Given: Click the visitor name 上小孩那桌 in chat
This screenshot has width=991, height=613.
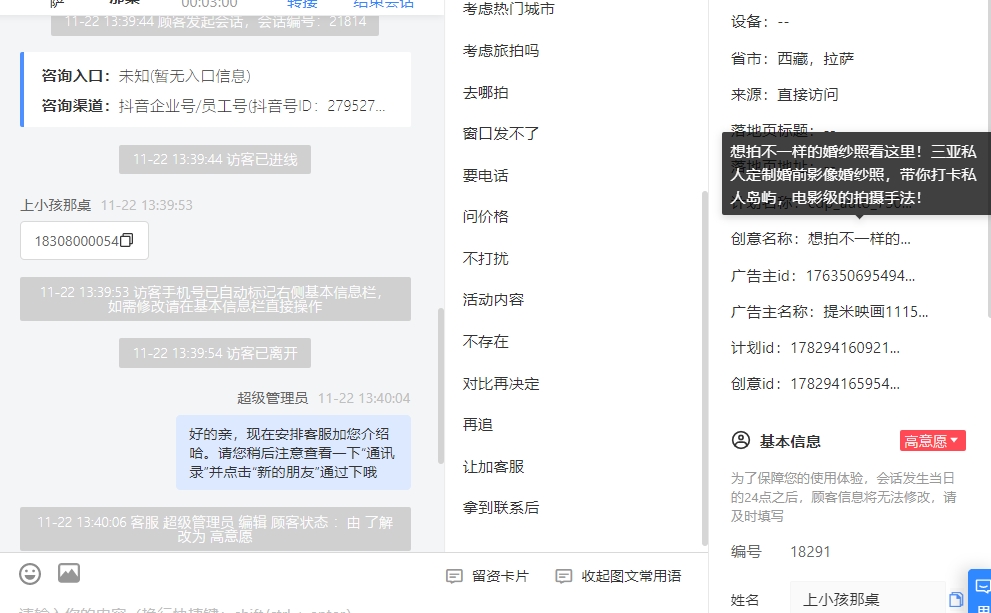Looking at the screenshot, I should (x=56, y=205).
